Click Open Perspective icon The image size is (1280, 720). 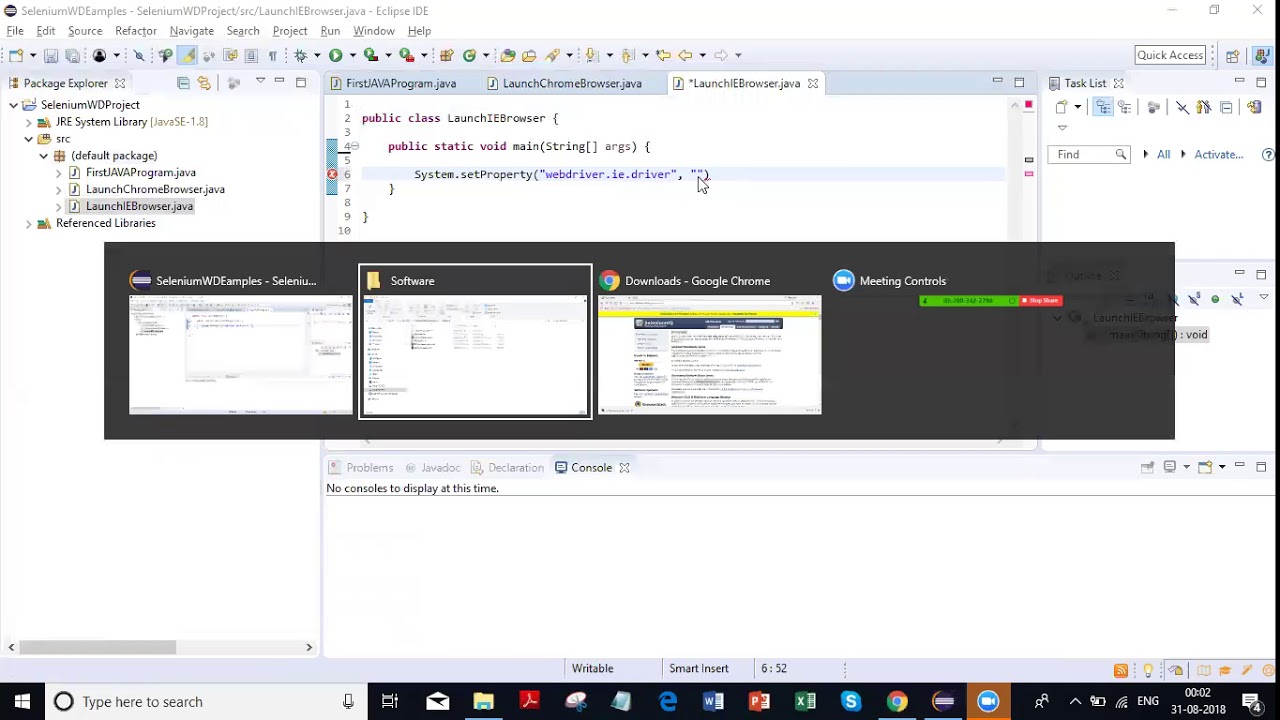[x=1233, y=56]
